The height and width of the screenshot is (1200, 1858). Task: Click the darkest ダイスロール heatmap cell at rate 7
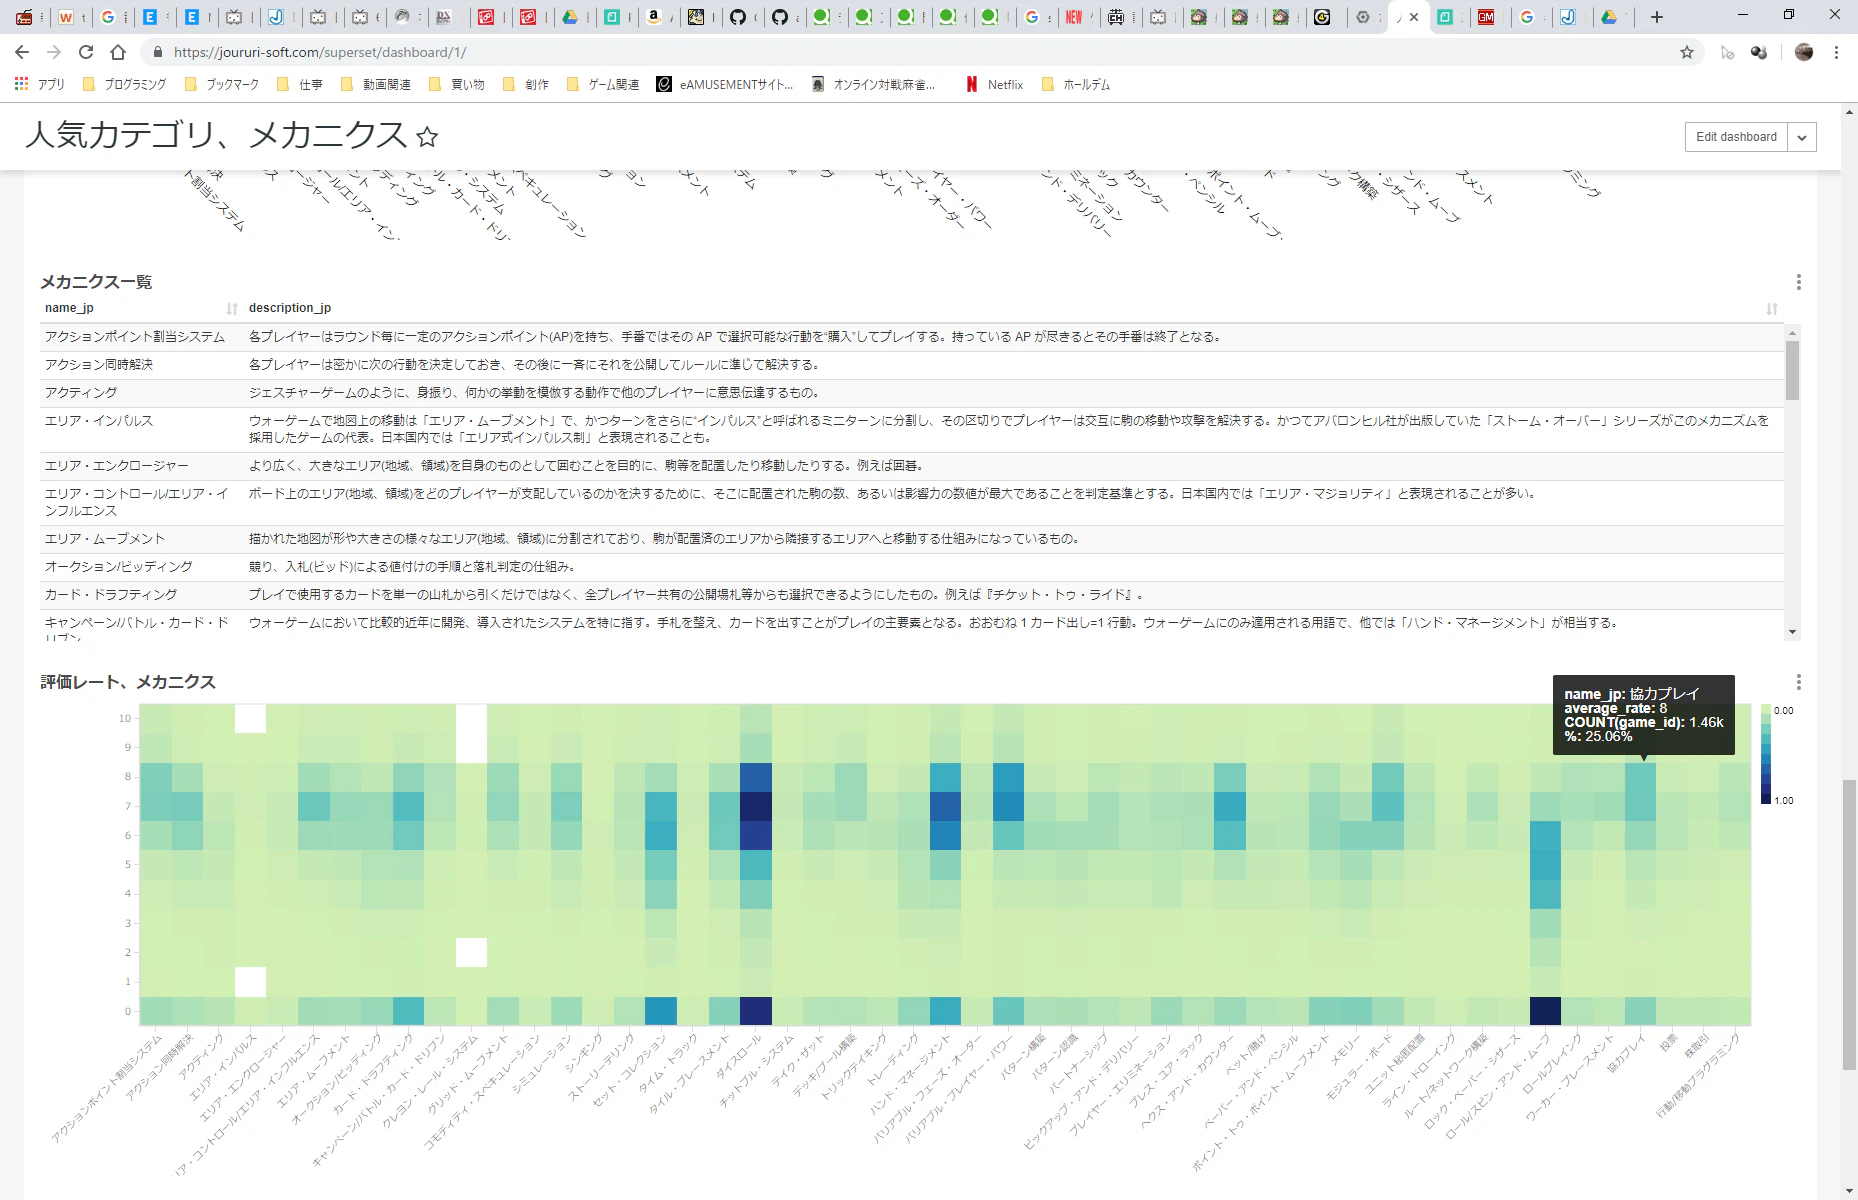(x=756, y=806)
